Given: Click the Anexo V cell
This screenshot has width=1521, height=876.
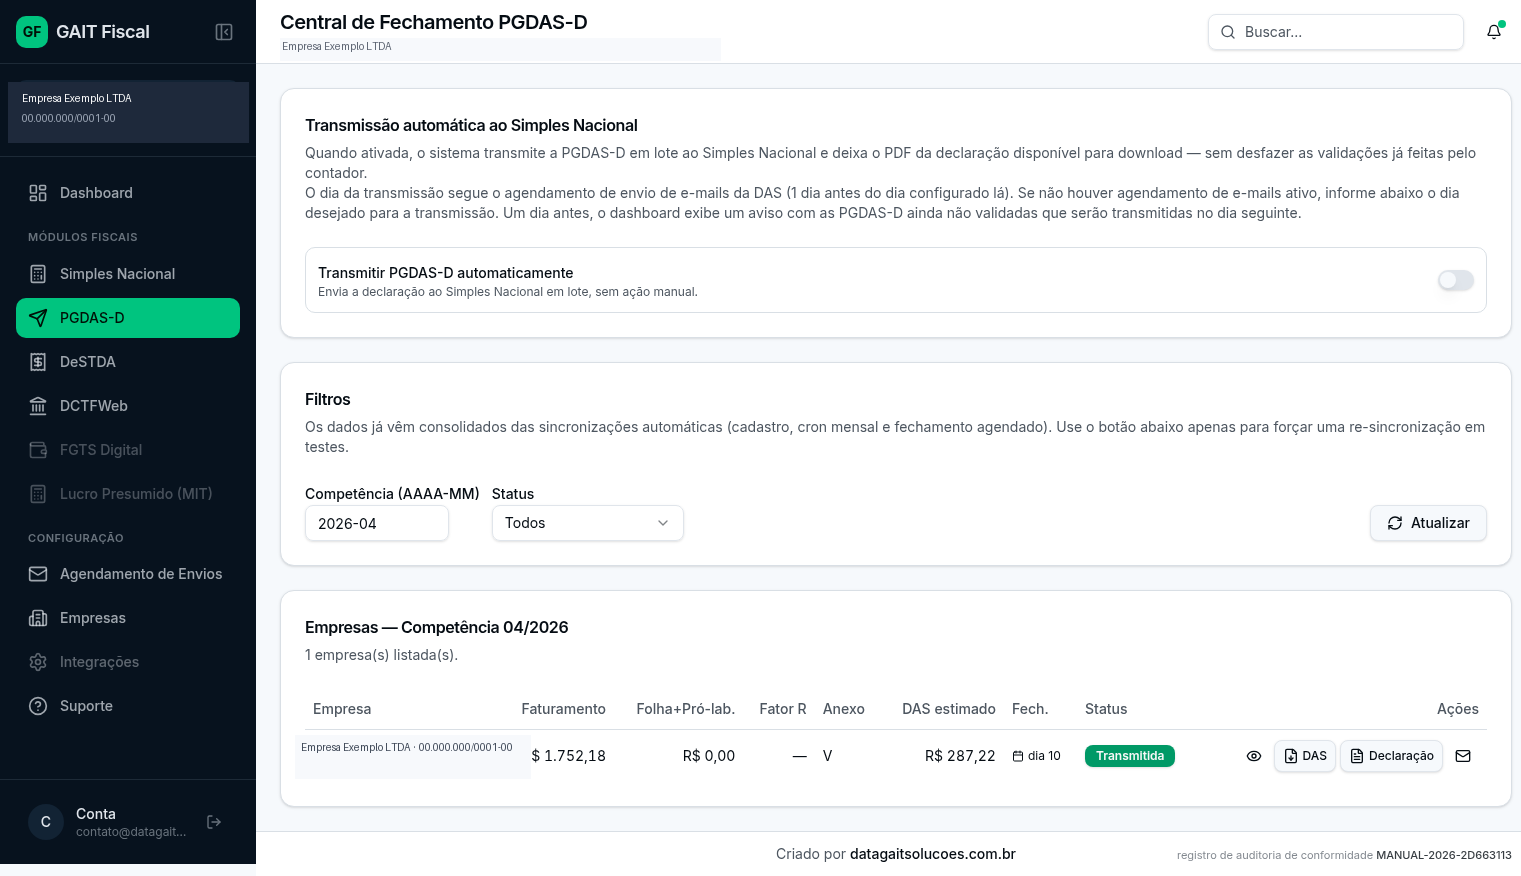Looking at the screenshot, I should coord(828,756).
